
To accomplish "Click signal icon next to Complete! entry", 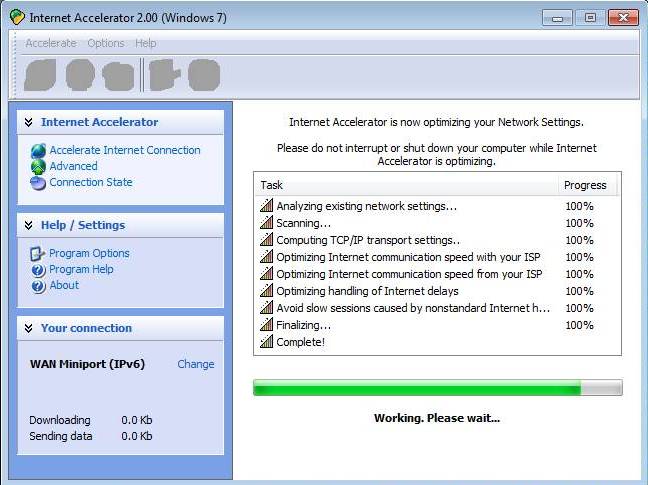I will [267, 341].
